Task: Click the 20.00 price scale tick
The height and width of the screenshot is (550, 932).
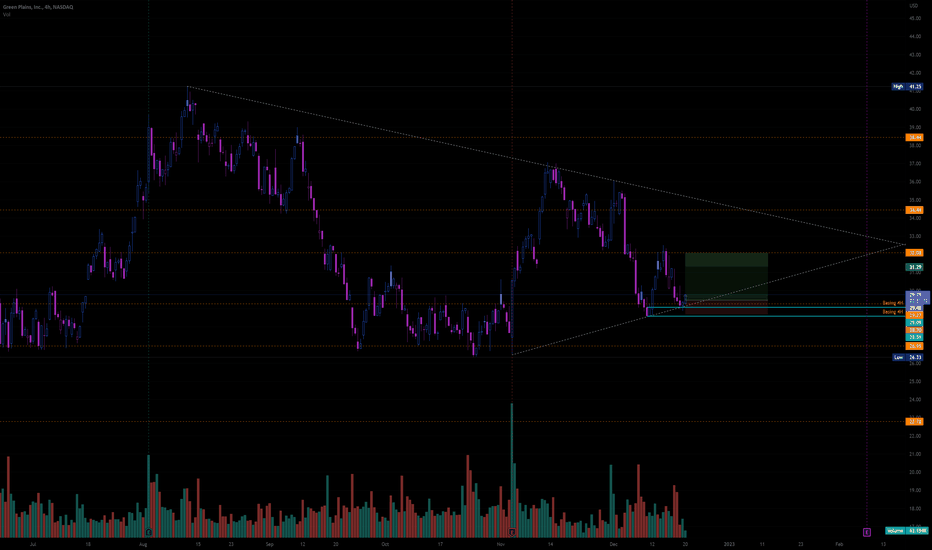Action: (914, 472)
